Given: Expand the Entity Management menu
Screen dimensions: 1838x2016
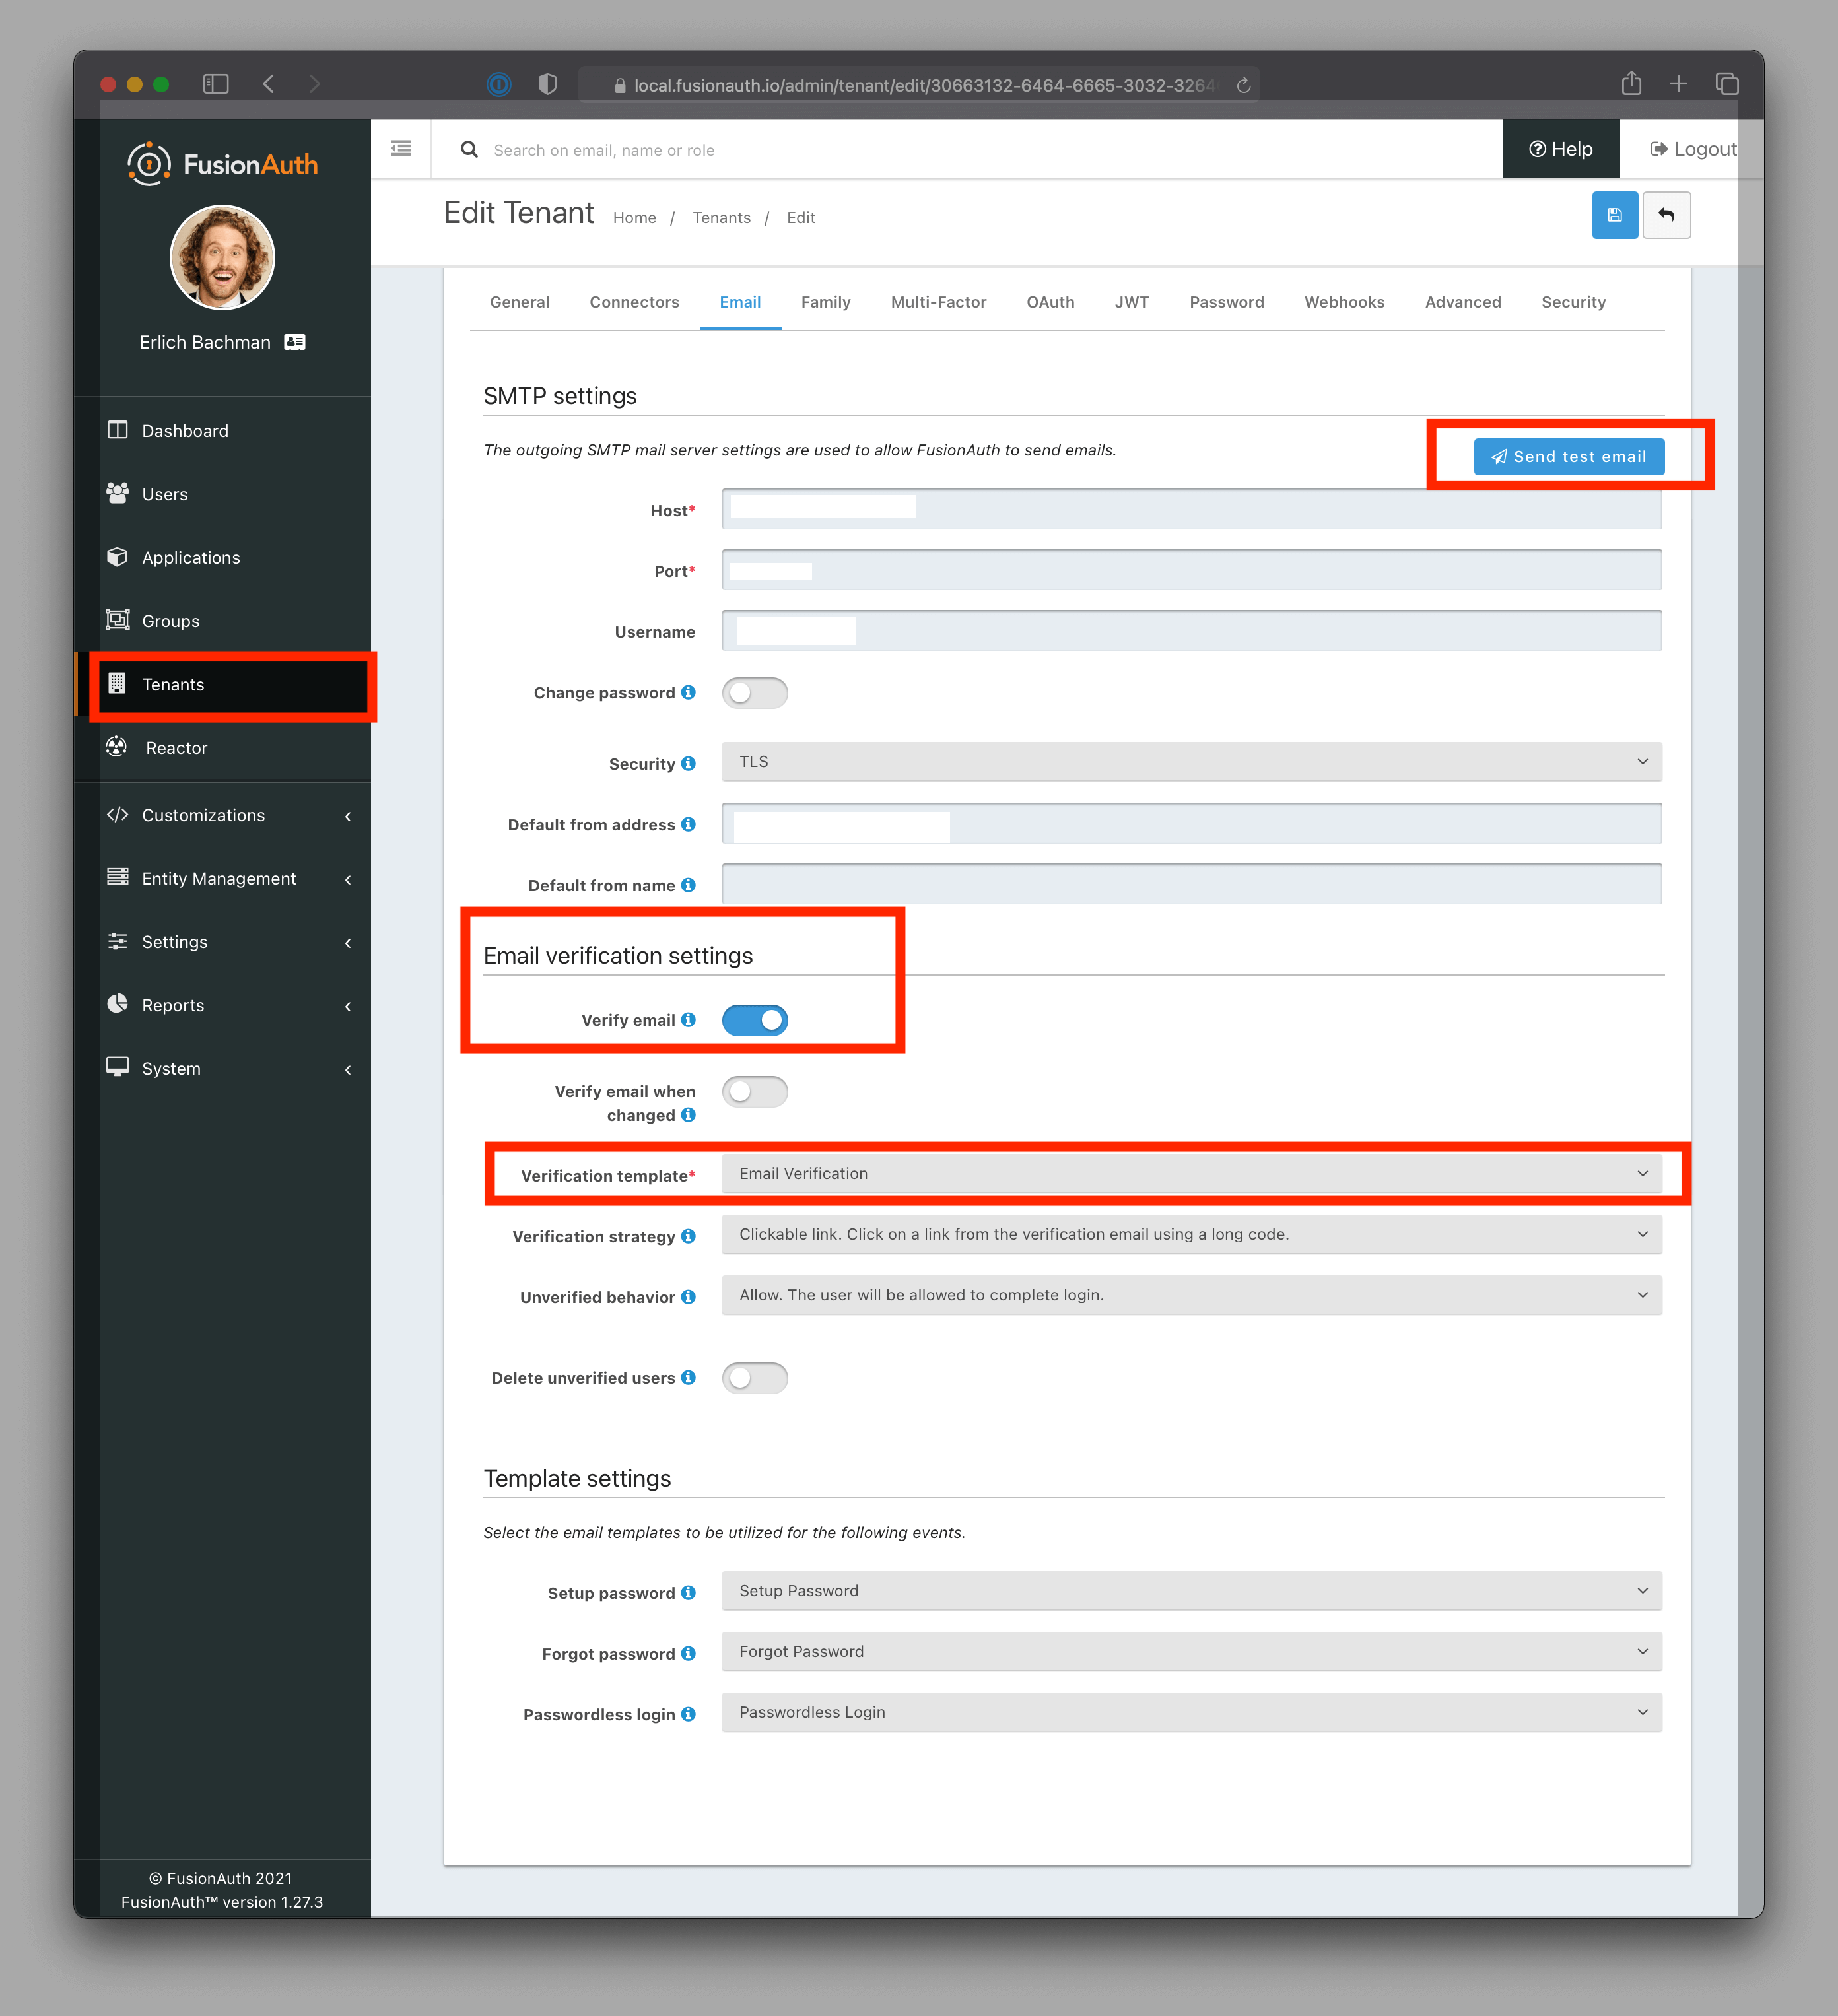Looking at the screenshot, I should [x=222, y=879].
